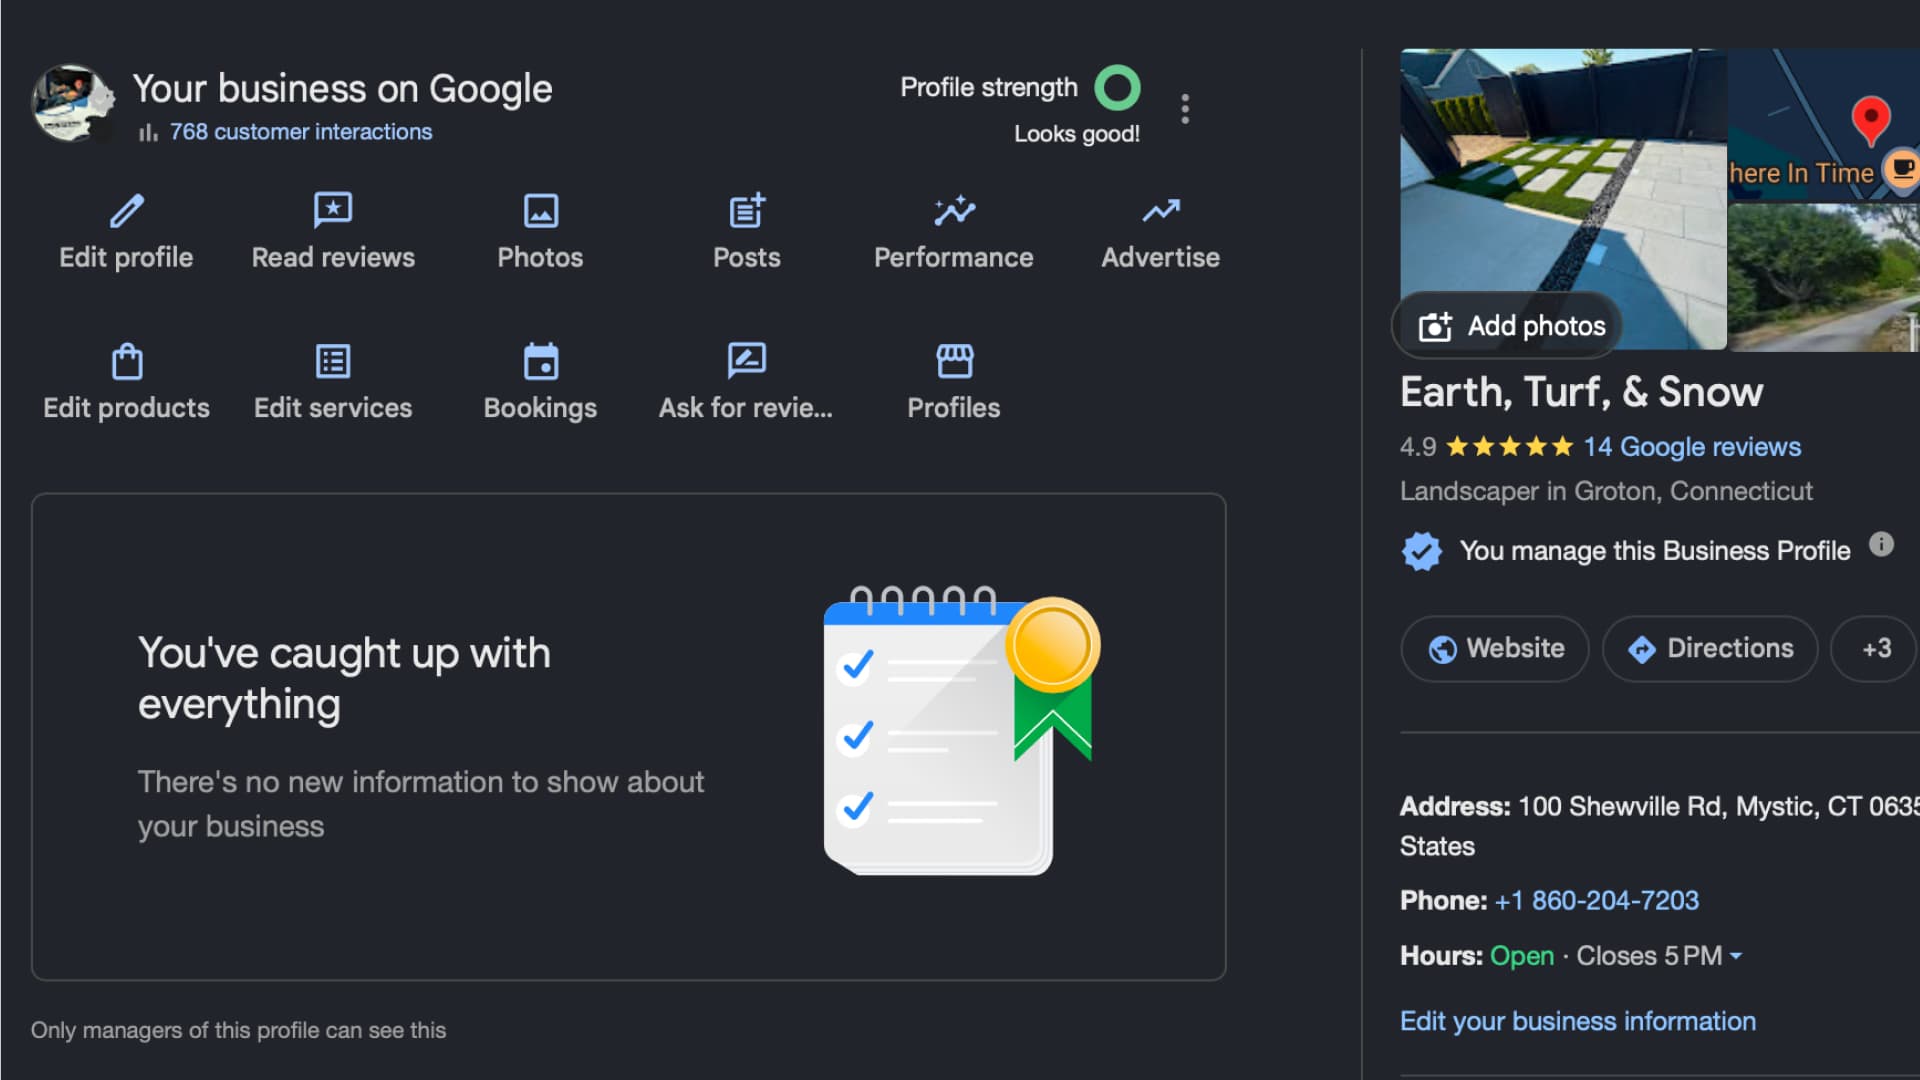Viewport: 1920px width, 1080px height.
Task: Click the Profile strength green ring
Action: (x=1117, y=88)
